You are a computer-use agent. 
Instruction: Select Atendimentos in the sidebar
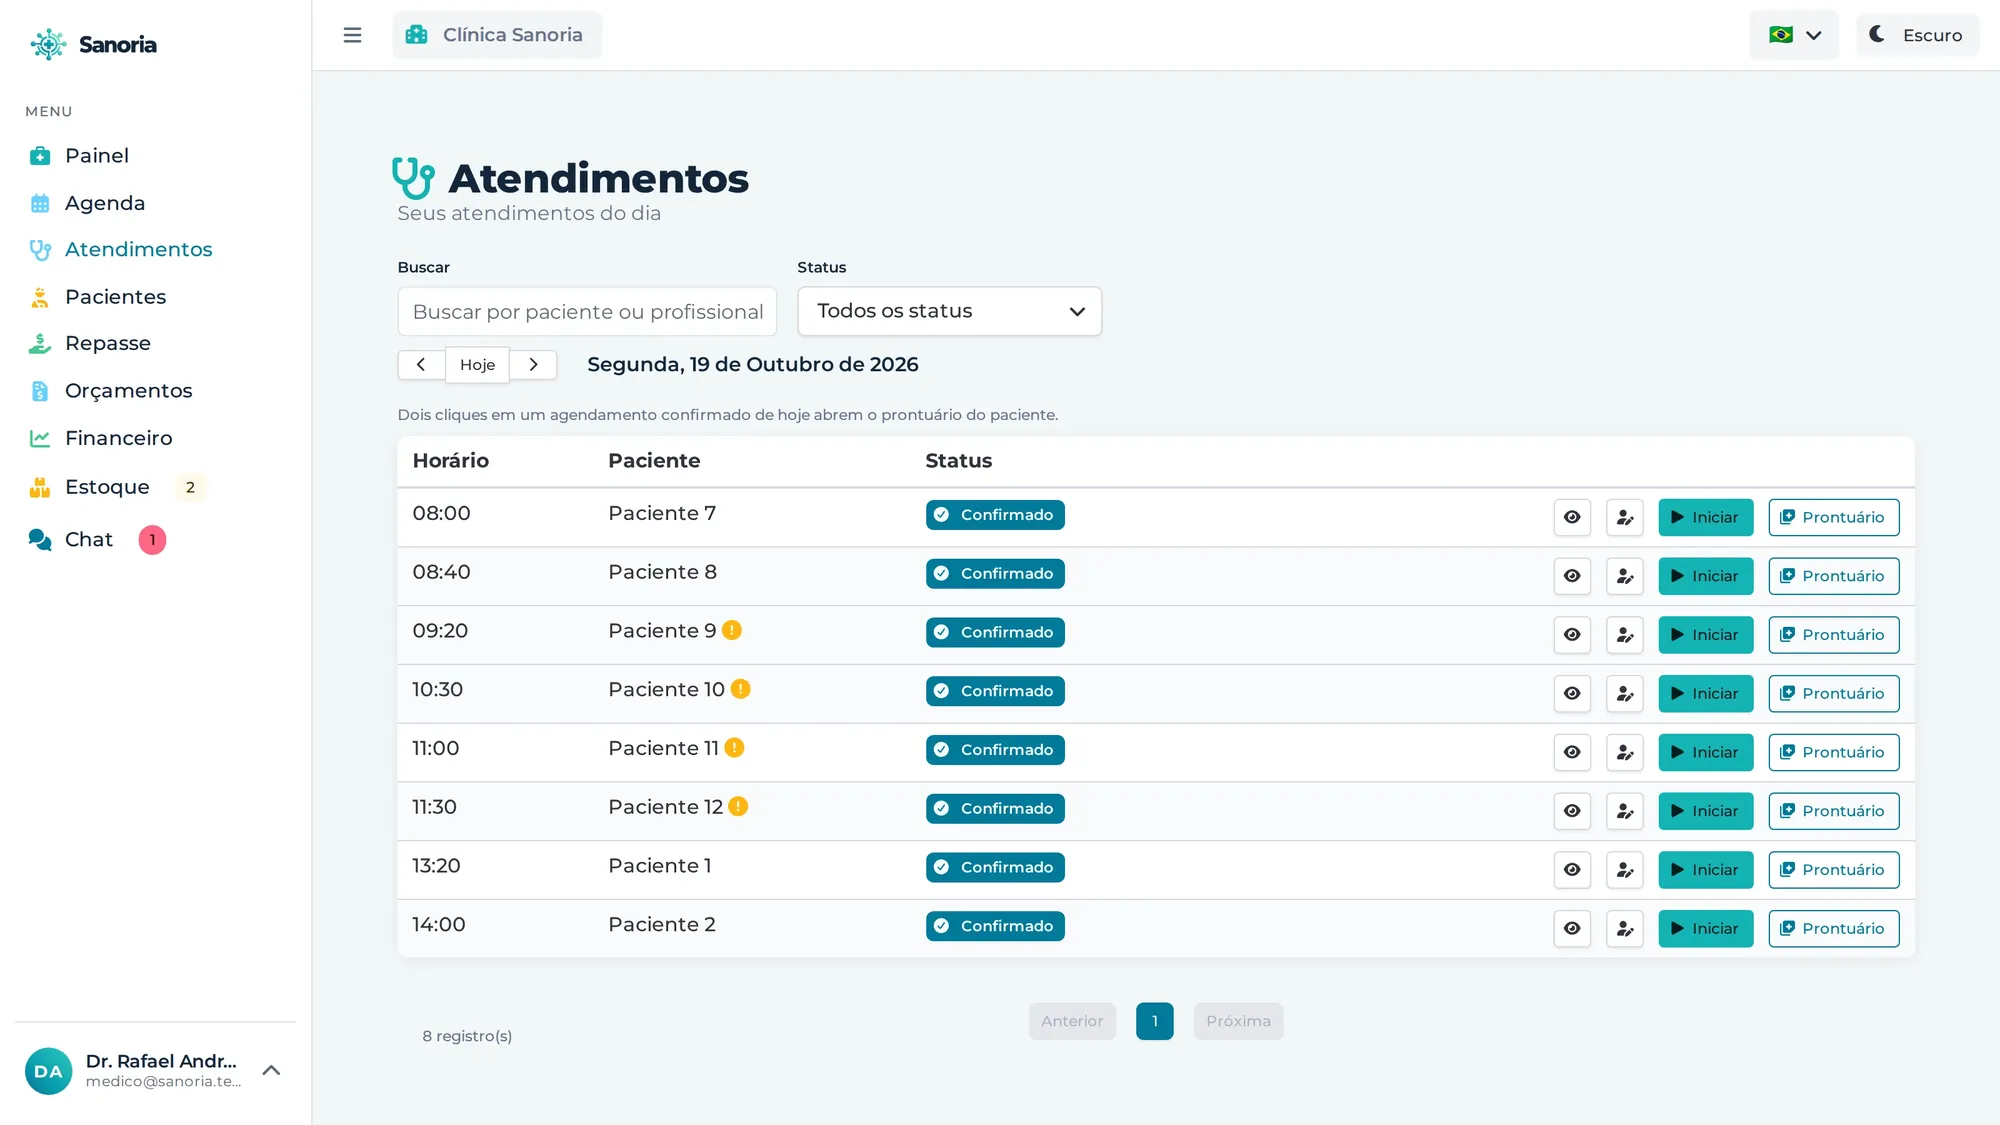139,249
